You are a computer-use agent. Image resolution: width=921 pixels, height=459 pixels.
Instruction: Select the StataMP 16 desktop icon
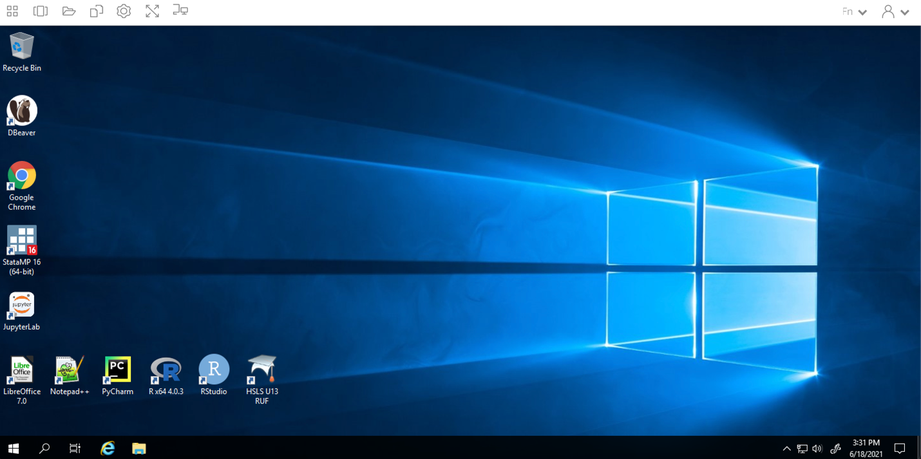pos(21,241)
